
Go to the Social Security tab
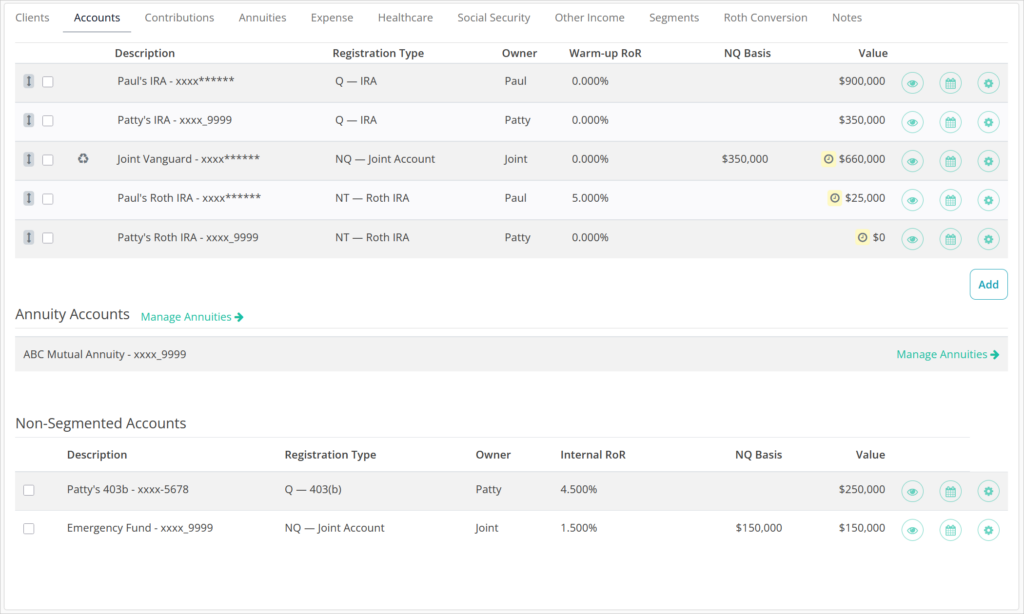tap(493, 18)
